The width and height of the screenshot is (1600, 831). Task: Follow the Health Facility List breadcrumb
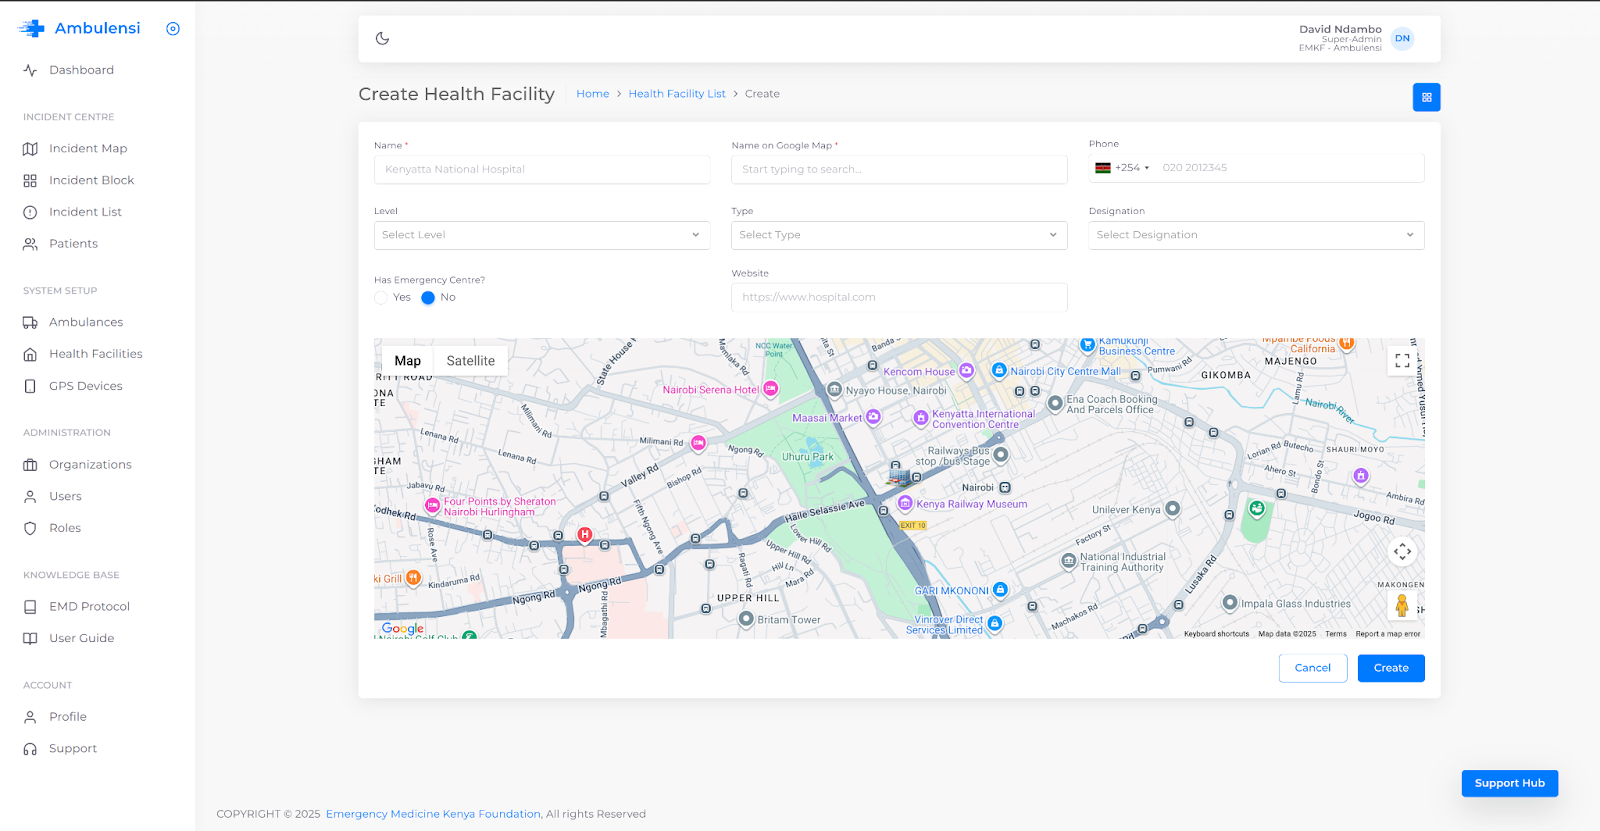676,94
